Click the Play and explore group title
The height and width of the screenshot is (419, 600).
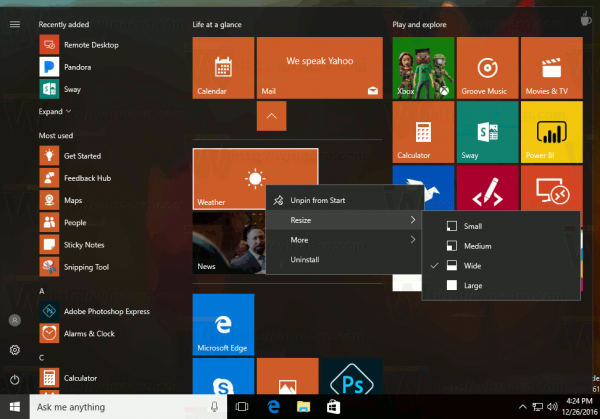(419, 24)
